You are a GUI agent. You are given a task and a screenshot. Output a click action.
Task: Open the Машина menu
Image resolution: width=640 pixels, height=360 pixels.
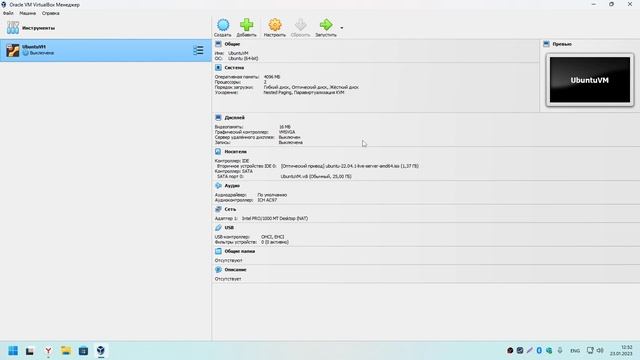coord(28,13)
